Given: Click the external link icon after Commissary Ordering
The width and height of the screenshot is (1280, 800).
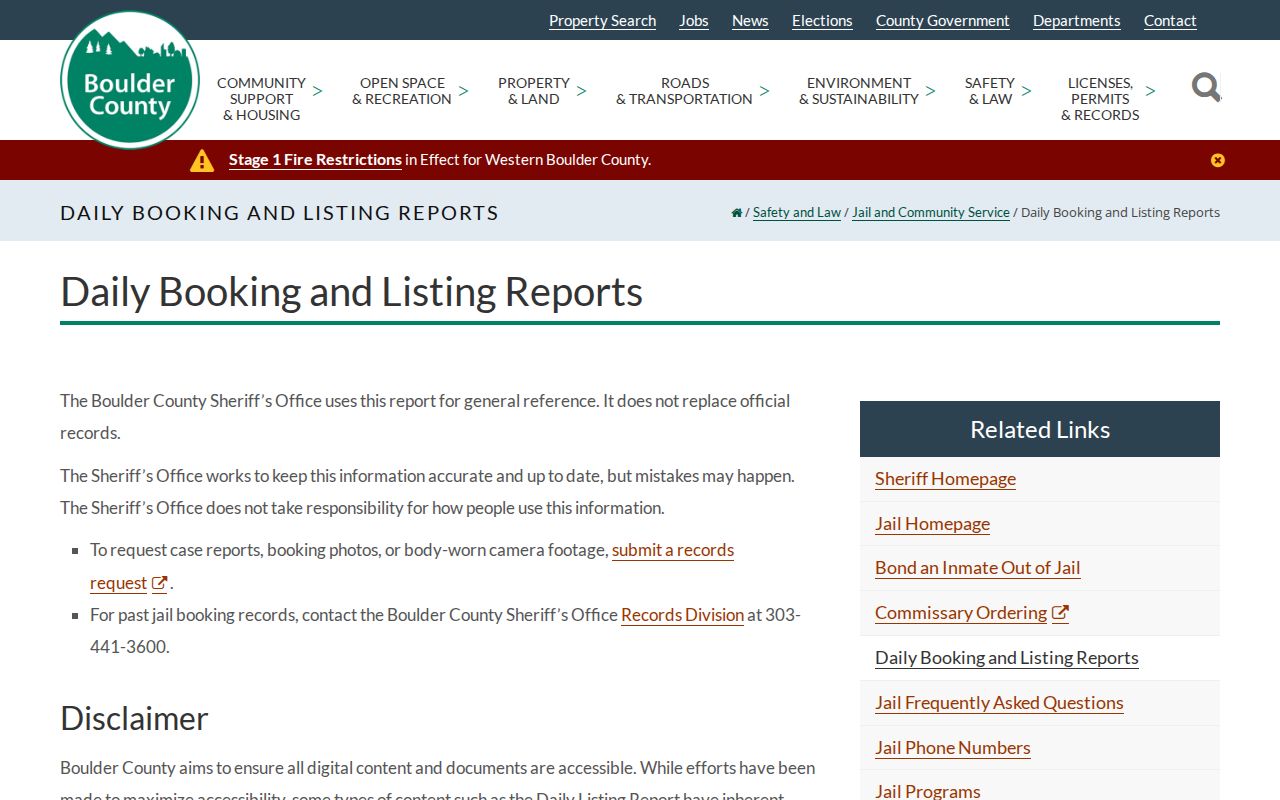Looking at the screenshot, I should click(x=1060, y=613).
